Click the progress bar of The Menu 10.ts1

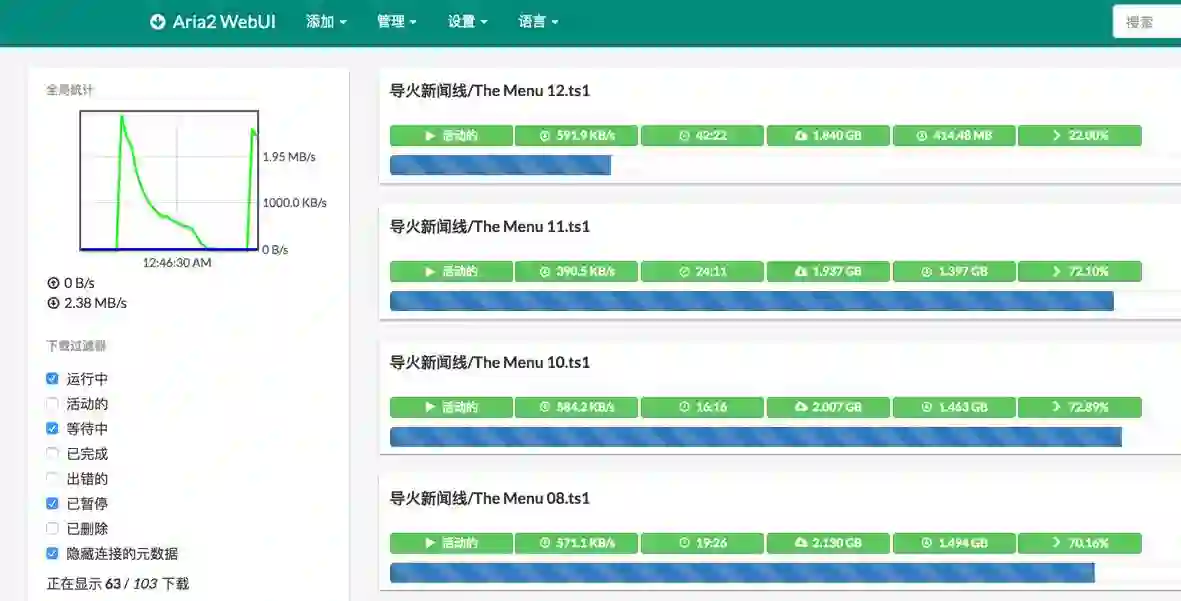point(786,437)
